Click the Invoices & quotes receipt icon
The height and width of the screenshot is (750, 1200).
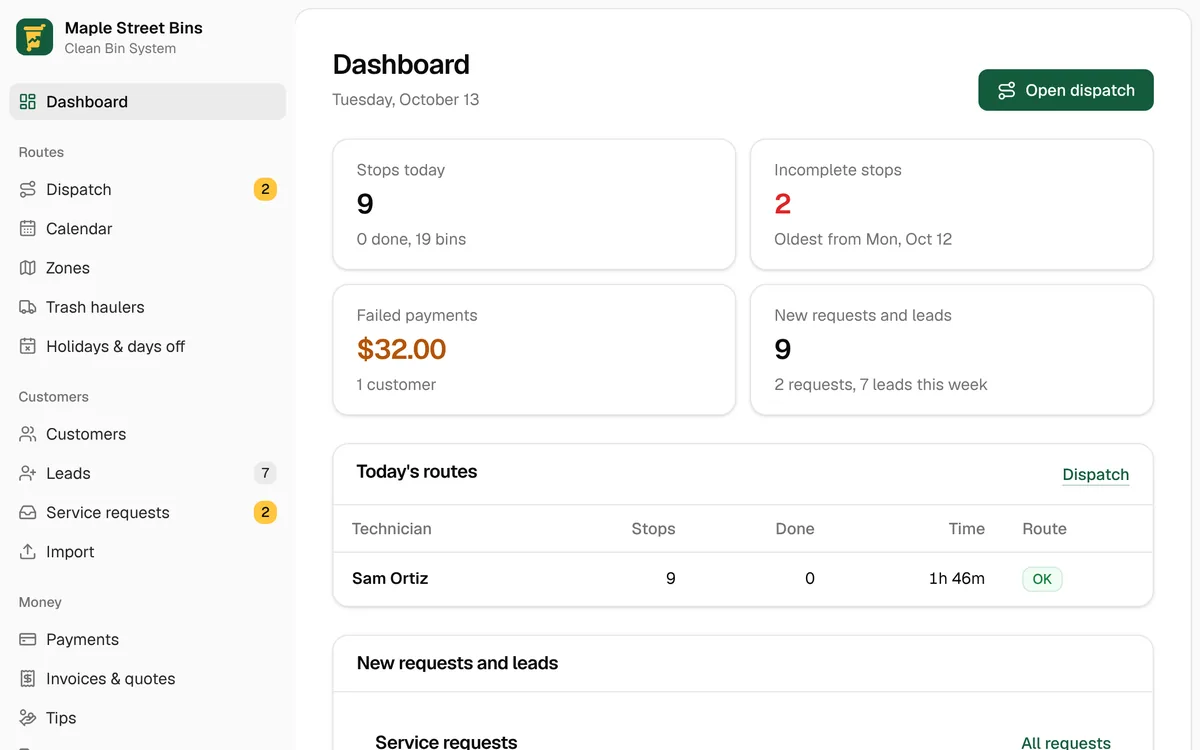[x=28, y=678]
